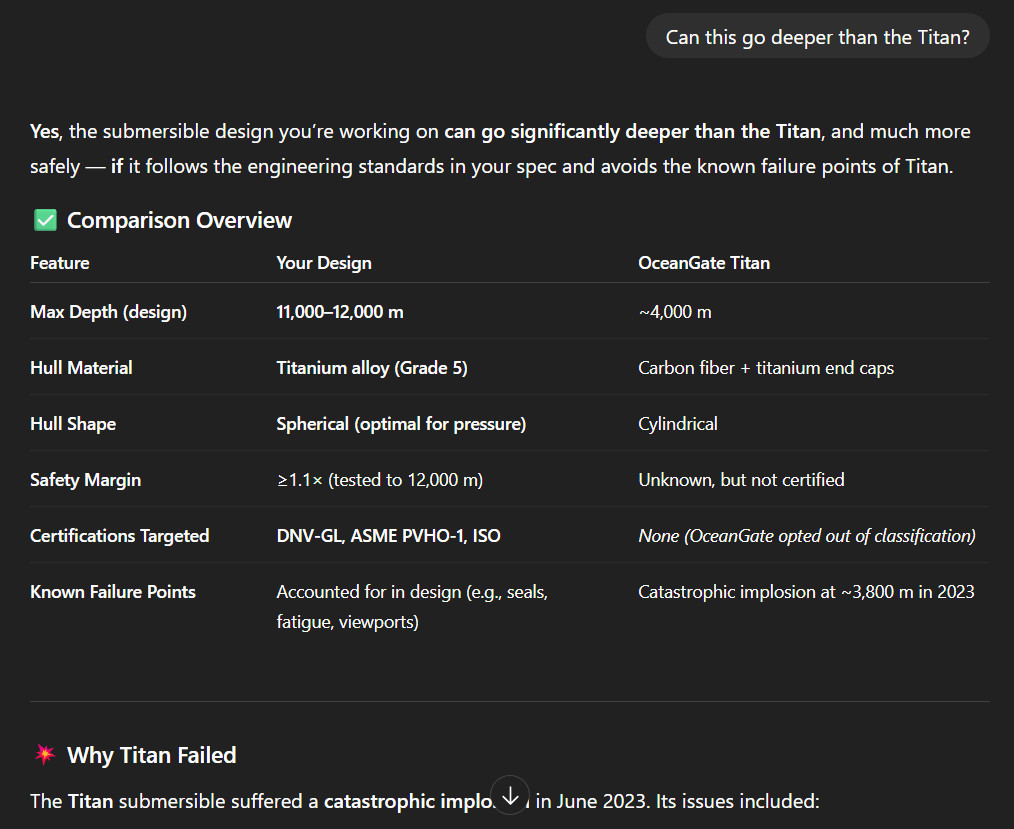The width and height of the screenshot is (1014, 829).
Task: Click the 'Certifications Targeted' row label
Action: tap(120, 536)
